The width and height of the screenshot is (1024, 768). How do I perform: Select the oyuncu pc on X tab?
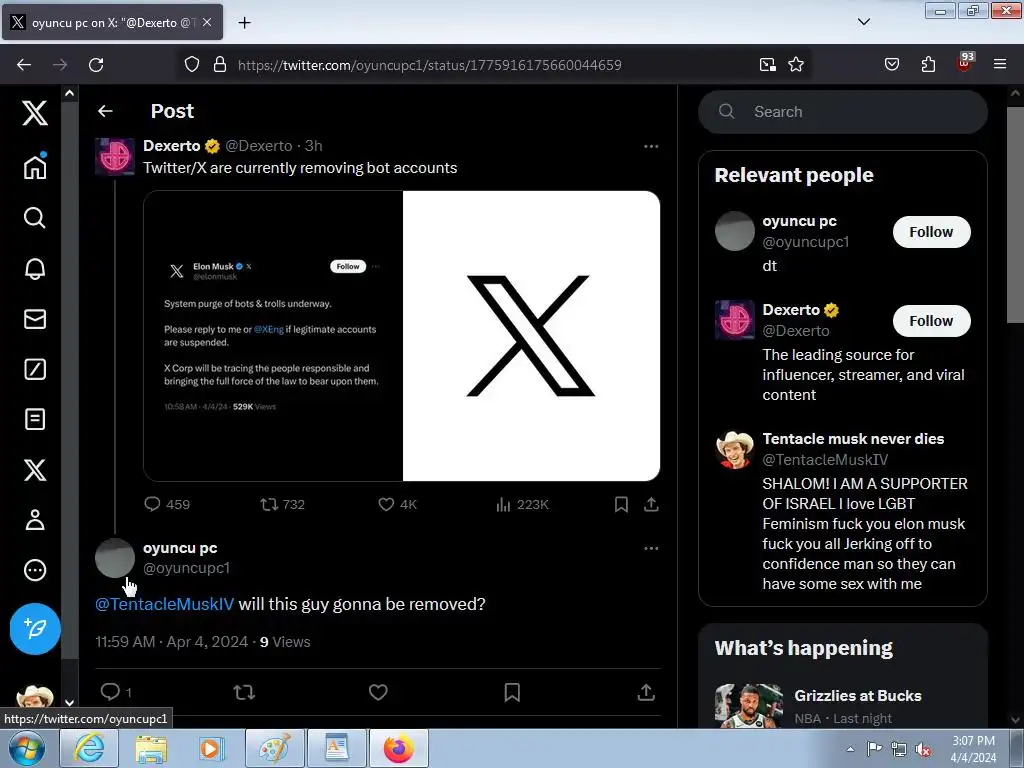click(112, 22)
